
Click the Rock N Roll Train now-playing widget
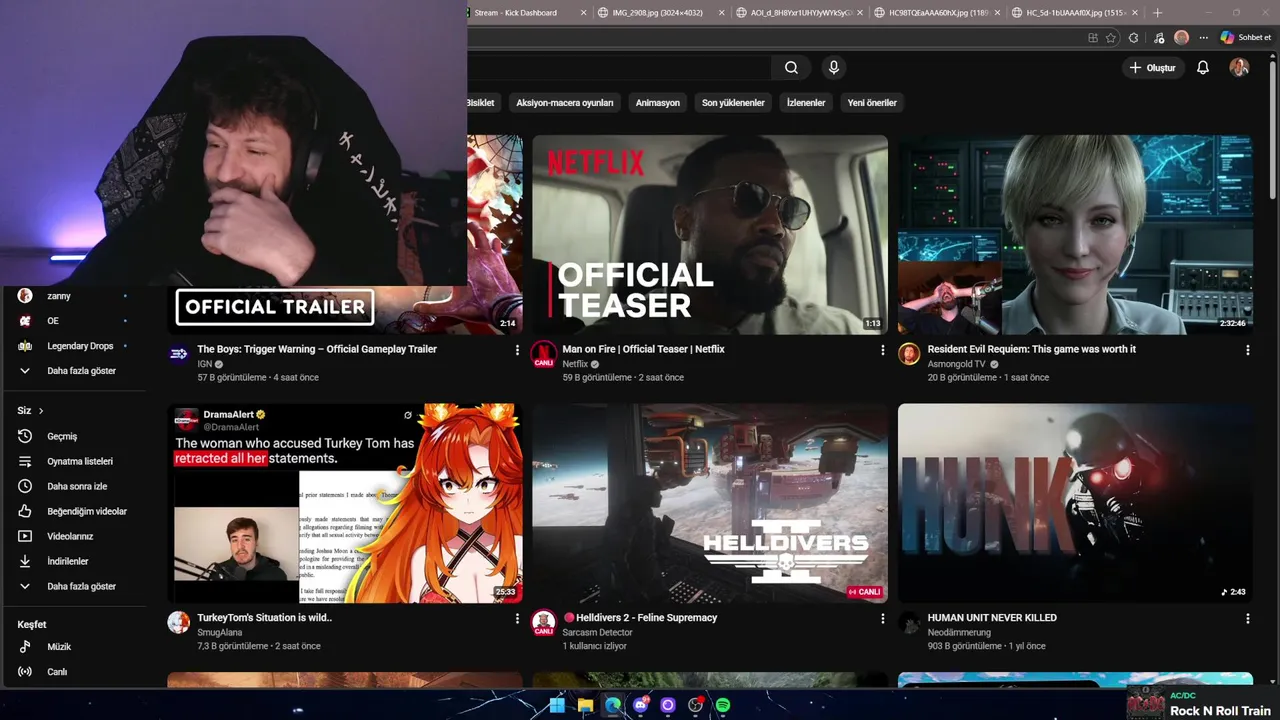click(1202, 703)
